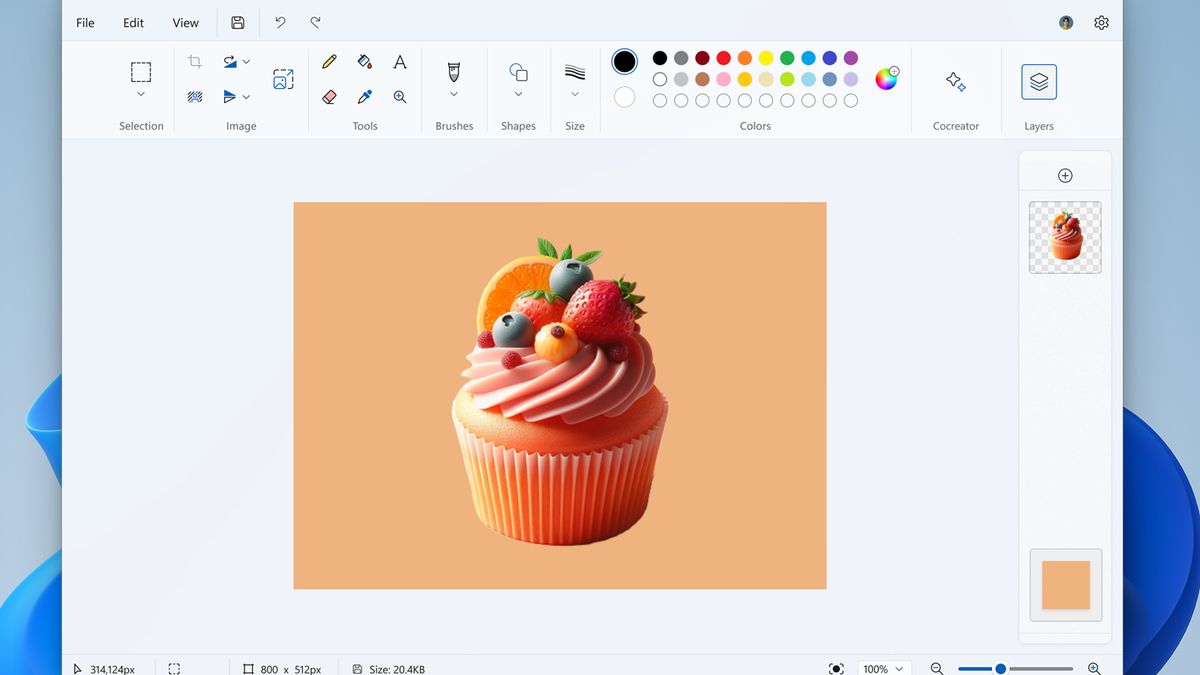Click the rectangular Selection tool
Image resolution: width=1200 pixels, height=675 pixels.
tap(141, 72)
